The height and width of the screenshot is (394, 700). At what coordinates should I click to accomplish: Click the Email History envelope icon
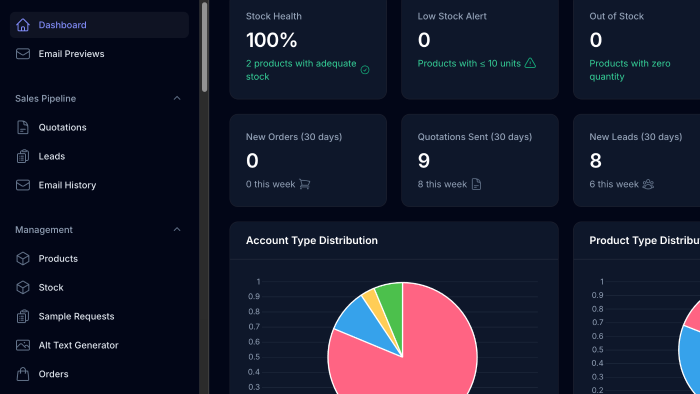tap(23, 185)
